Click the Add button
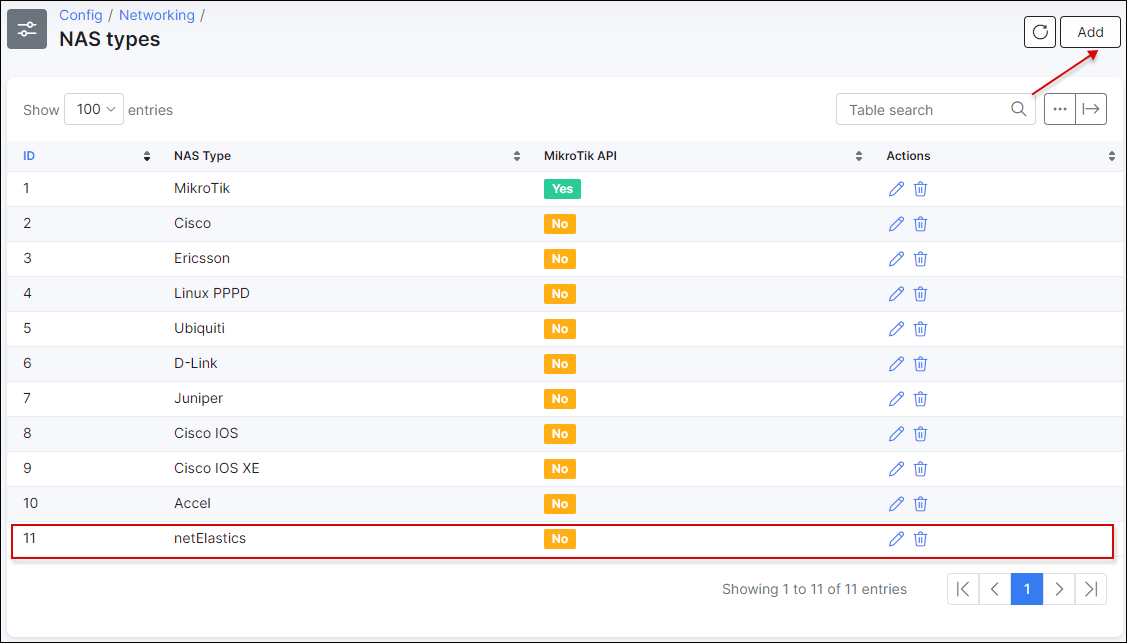The image size is (1127, 643). click(x=1090, y=32)
